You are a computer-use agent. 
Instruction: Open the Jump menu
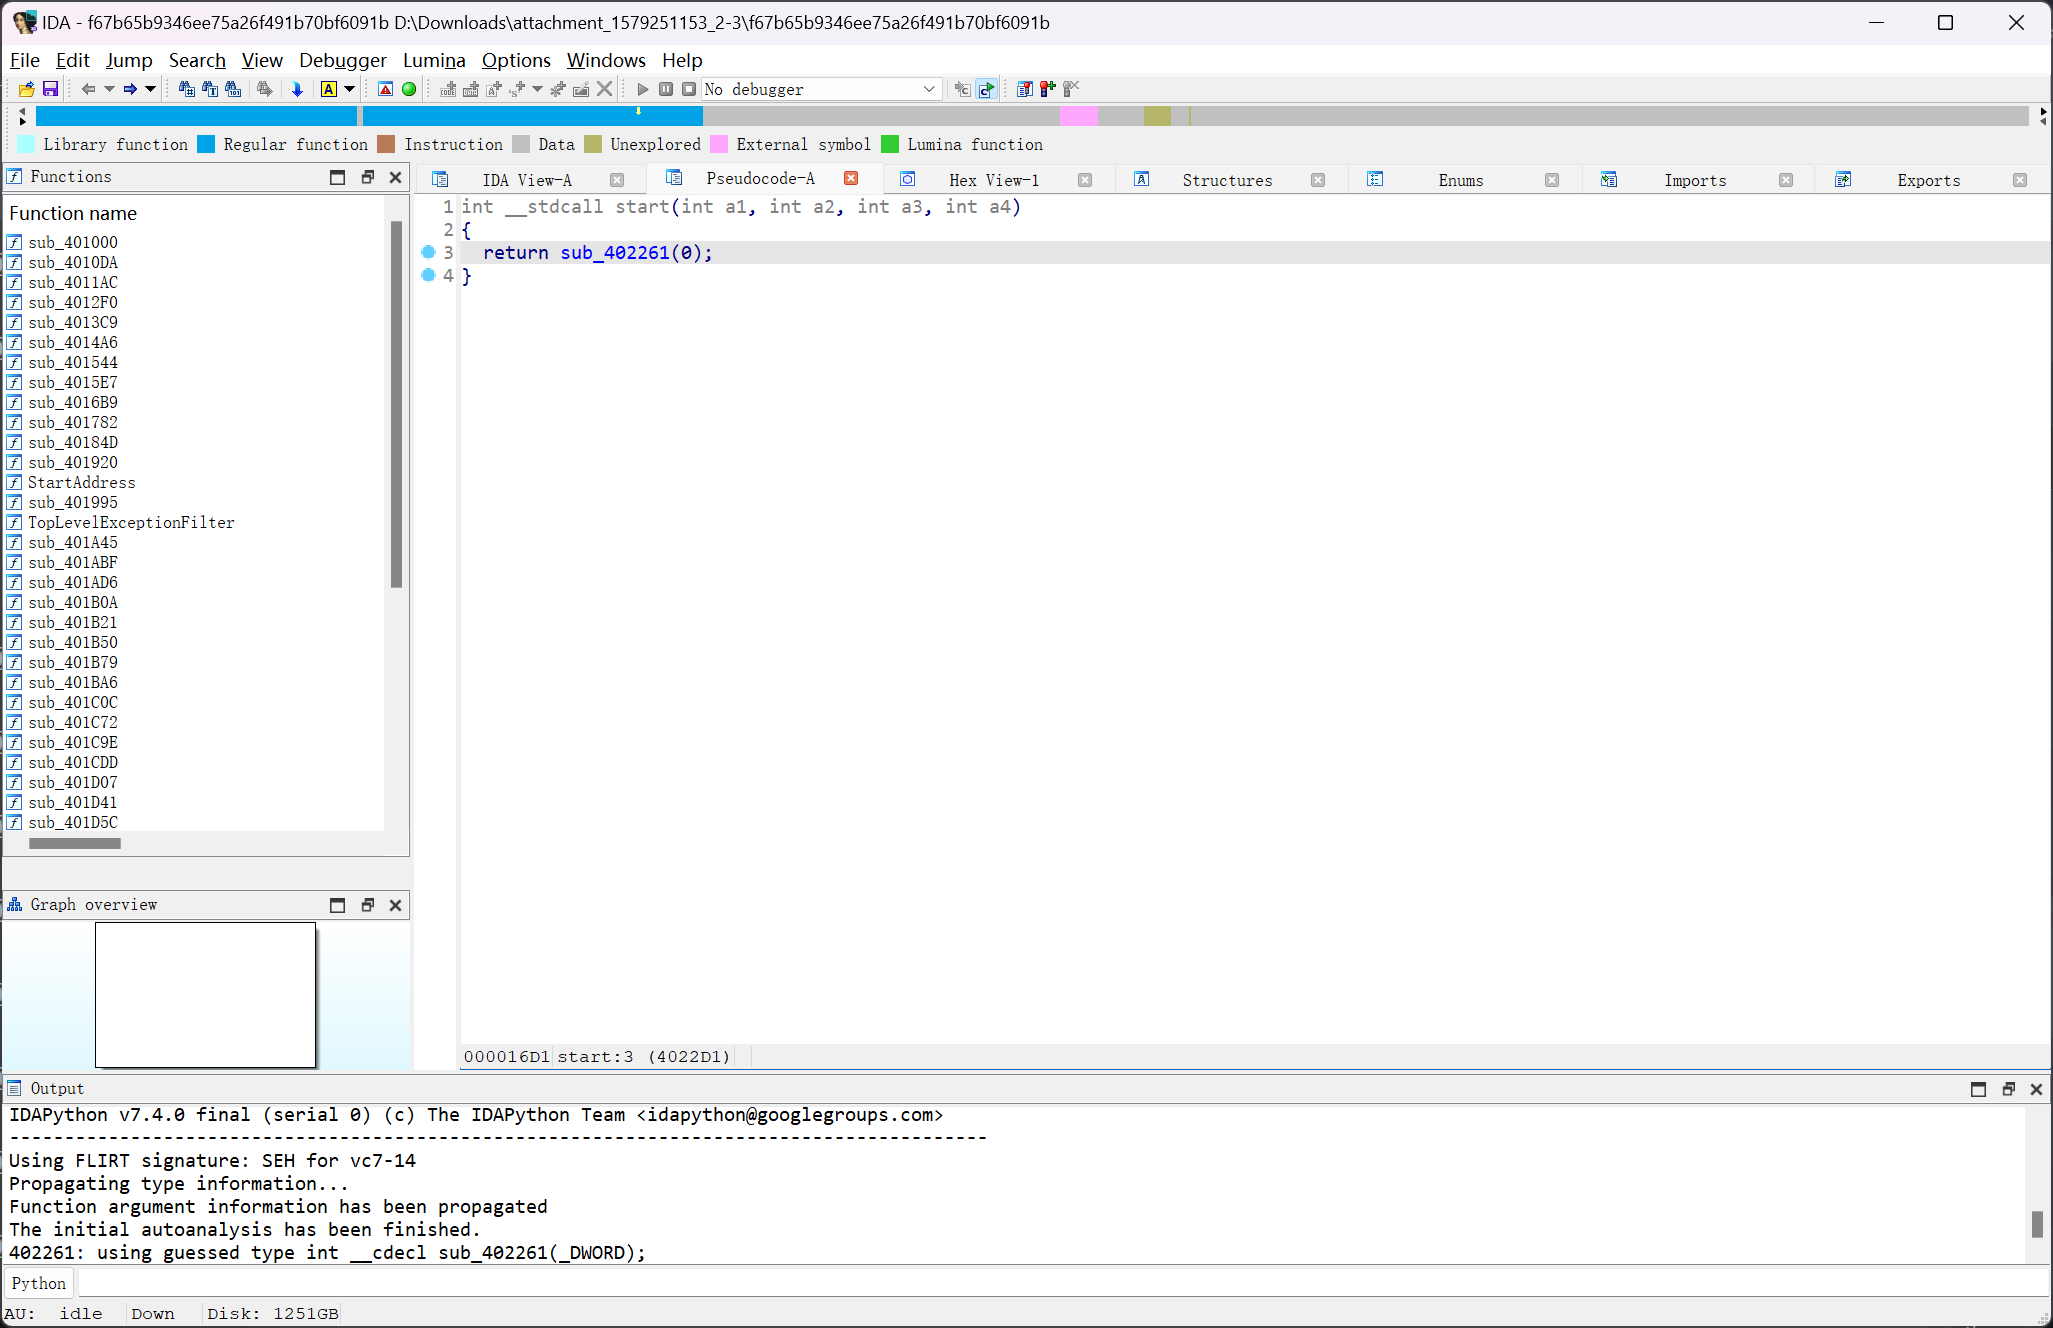pos(129,60)
